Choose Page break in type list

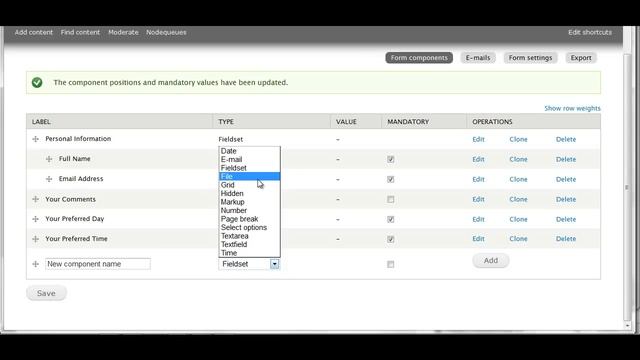249,219
